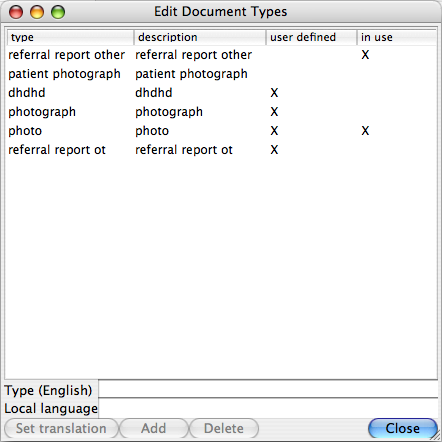Click the yellow minimize window button
442x442 pixels.
point(37,12)
